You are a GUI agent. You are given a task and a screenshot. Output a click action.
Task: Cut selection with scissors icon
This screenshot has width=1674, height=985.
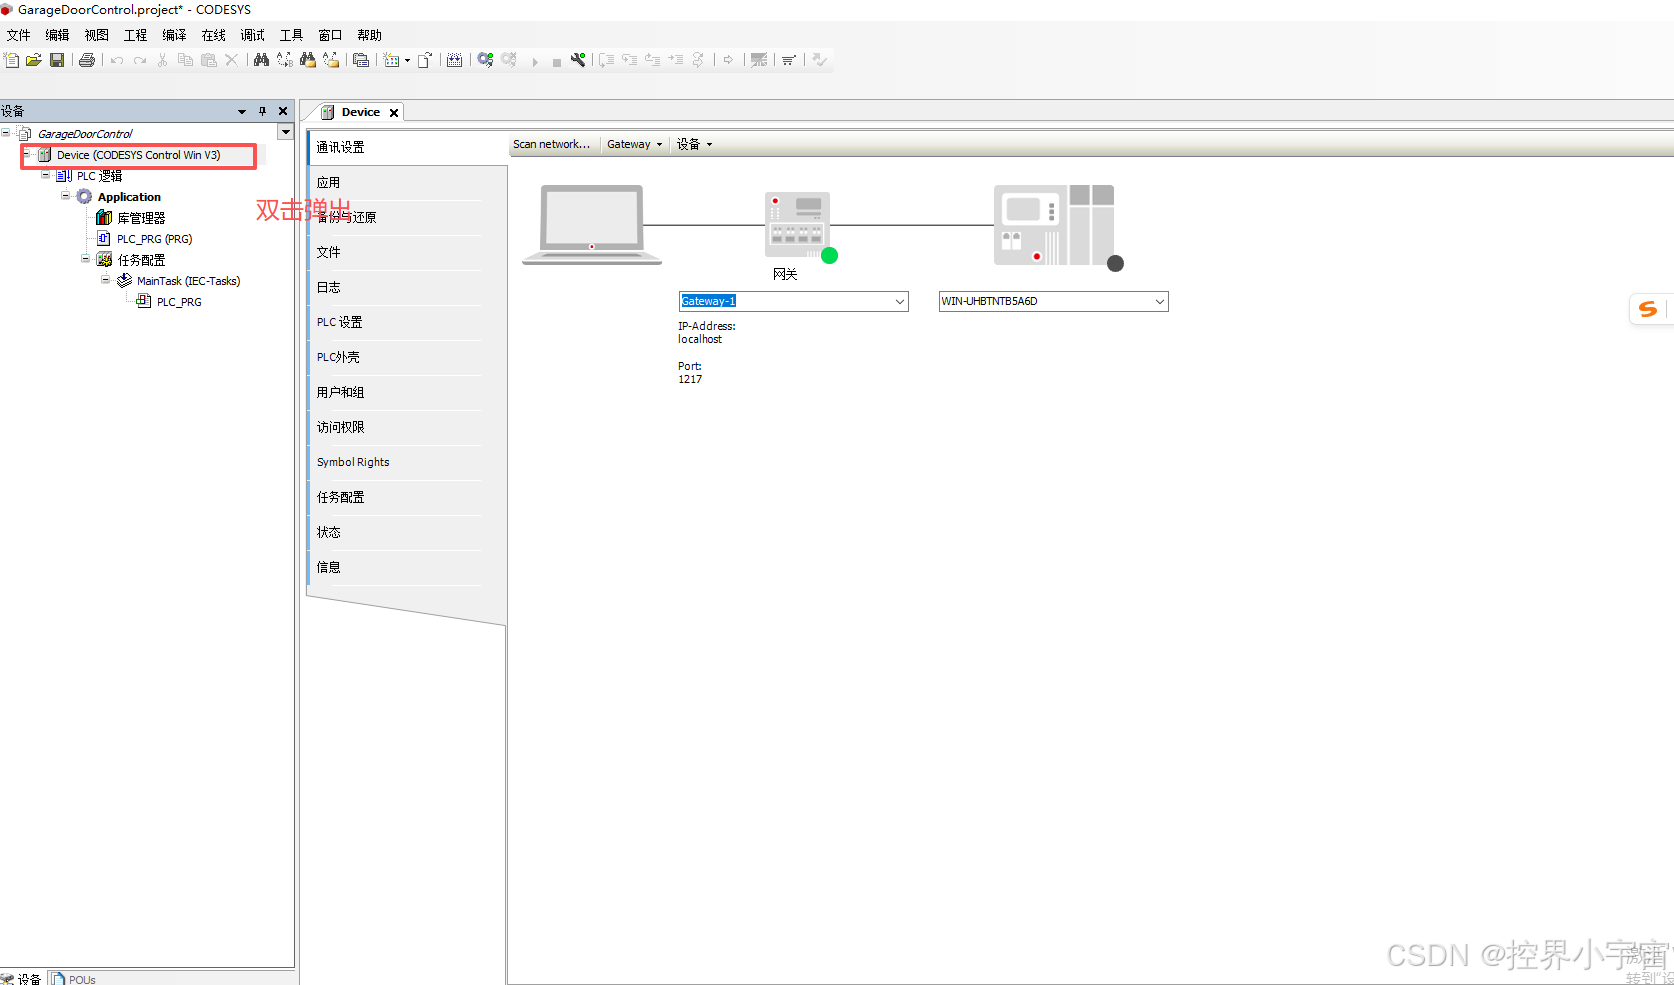coord(162,60)
